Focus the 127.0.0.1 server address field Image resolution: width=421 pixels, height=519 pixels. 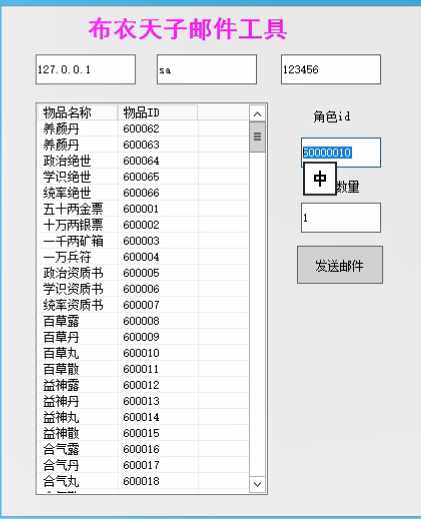(86, 69)
